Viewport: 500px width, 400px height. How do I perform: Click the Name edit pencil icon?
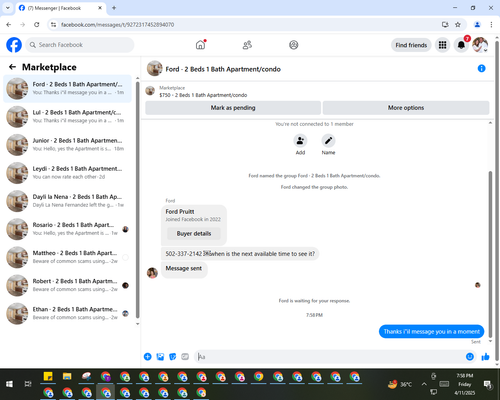pyautogui.click(x=328, y=141)
